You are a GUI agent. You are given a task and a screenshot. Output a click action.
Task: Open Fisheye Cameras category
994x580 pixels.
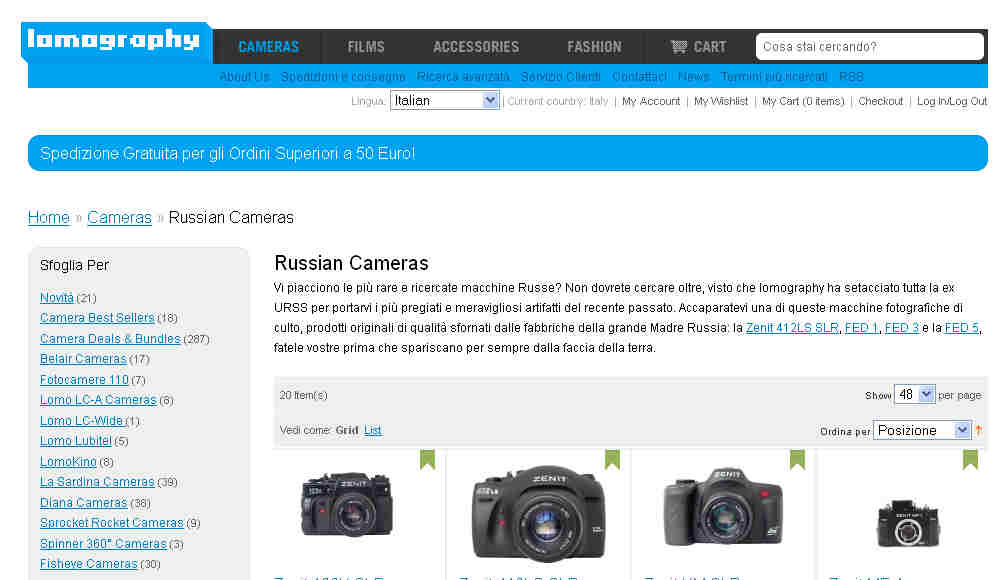tap(89, 564)
